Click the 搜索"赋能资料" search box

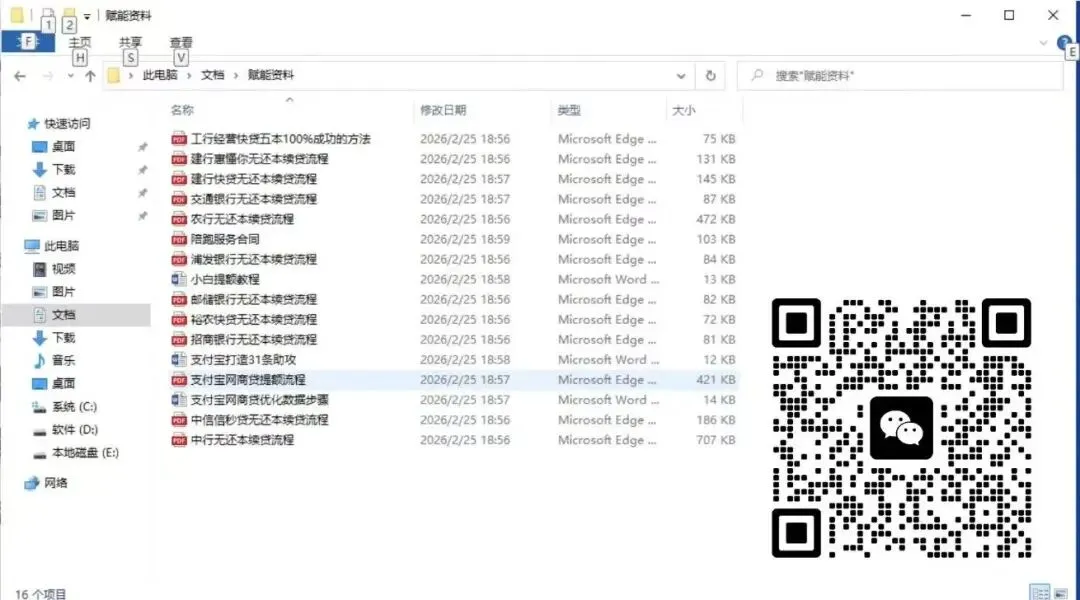coord(900,76)
